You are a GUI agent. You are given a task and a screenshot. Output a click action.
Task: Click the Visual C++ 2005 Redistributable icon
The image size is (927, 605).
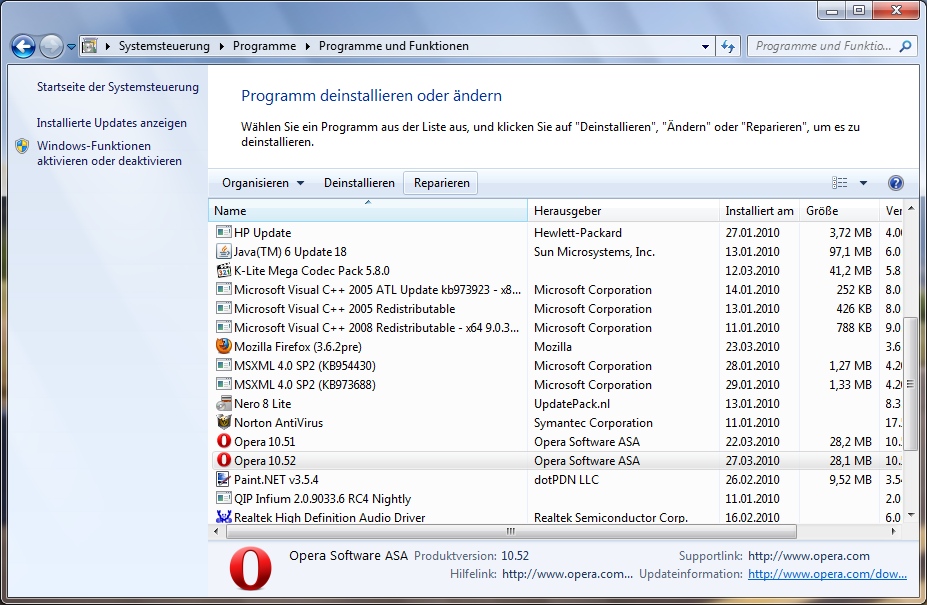click(x=223, y=308)
